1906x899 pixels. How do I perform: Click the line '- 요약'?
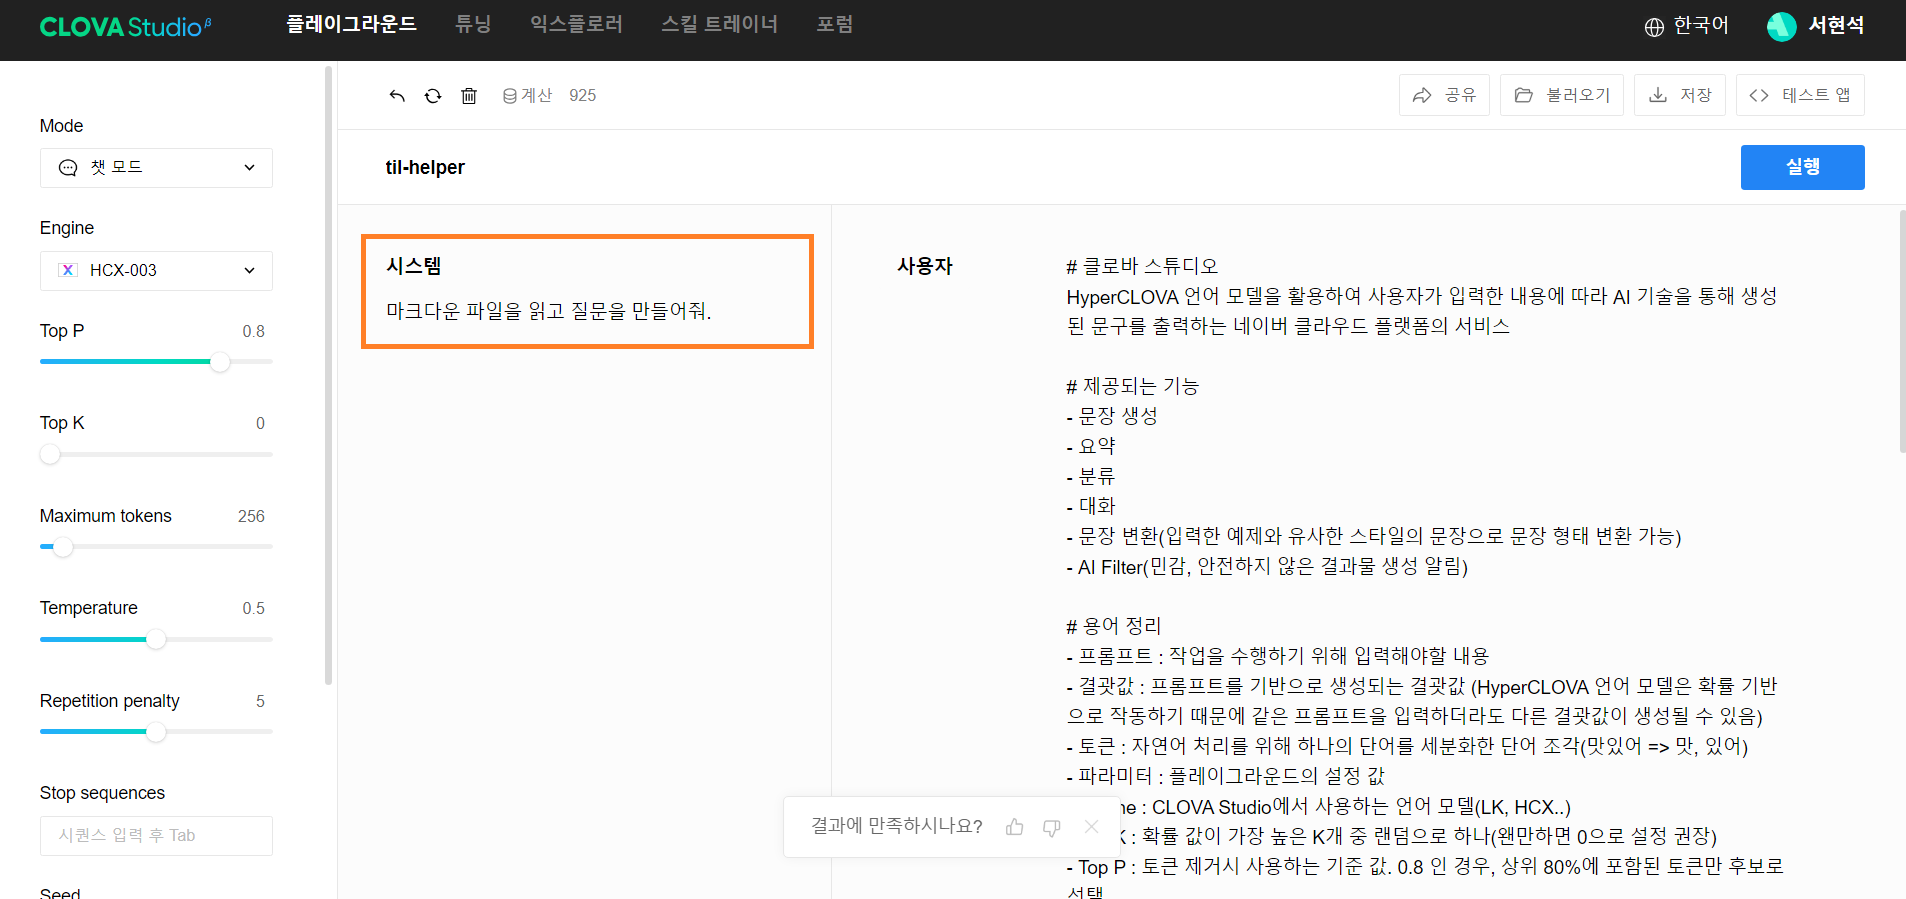tap(1090, 446)
